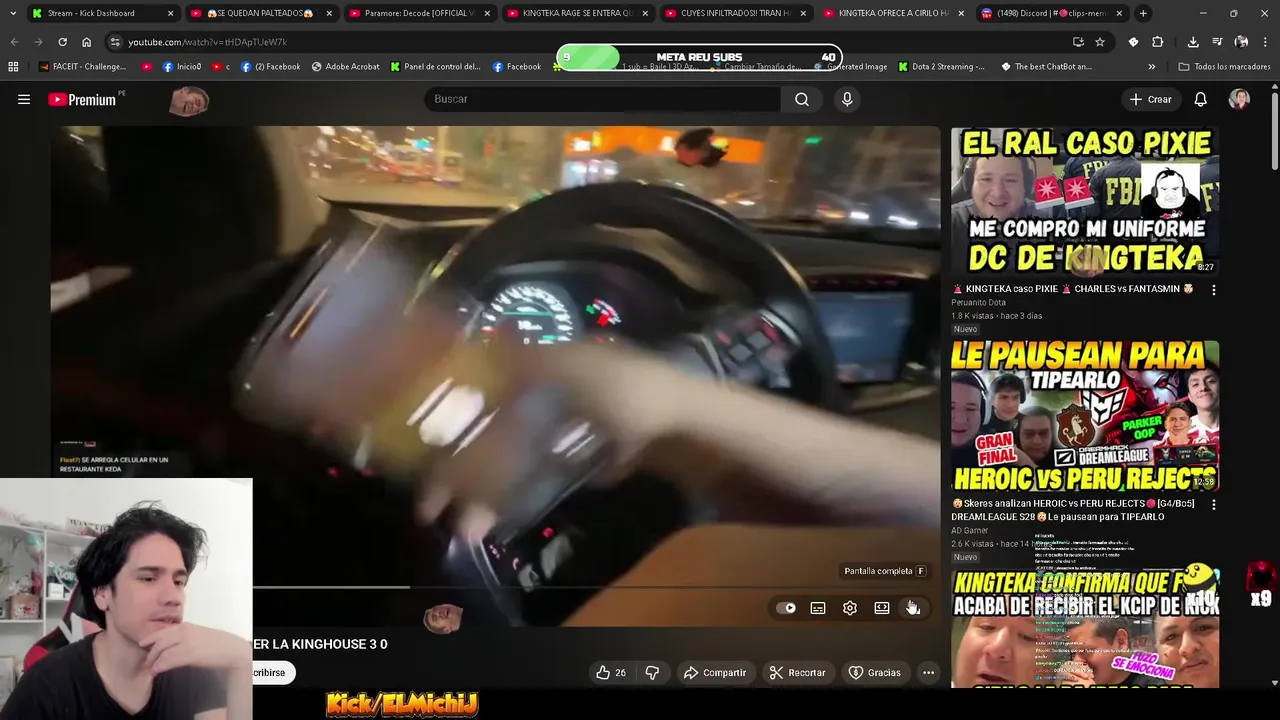Click the Gracias button

point(875,673)
